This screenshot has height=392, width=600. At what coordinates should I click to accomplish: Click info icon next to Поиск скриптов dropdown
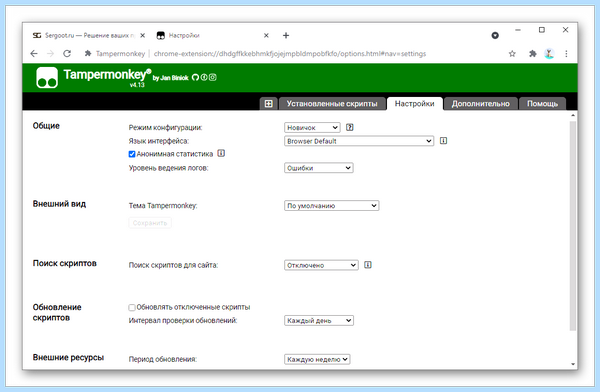[368, 265]
